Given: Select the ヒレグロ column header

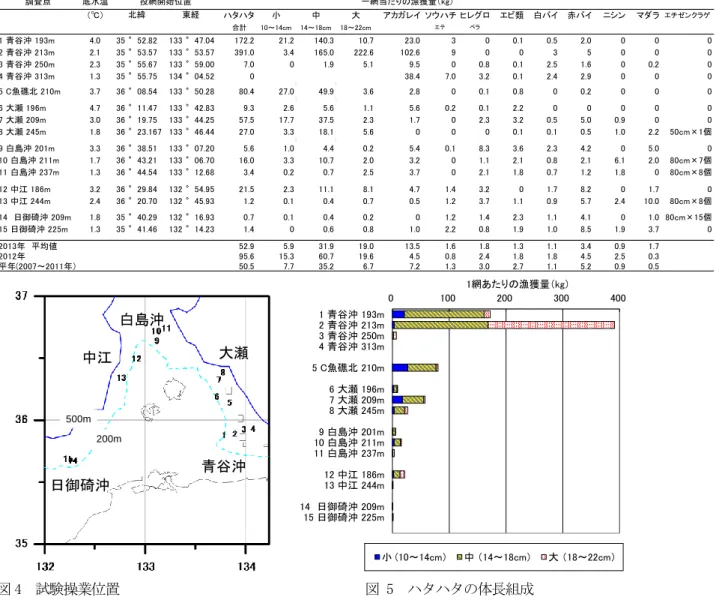Looking at the screenshot, I should coord(475,15).
